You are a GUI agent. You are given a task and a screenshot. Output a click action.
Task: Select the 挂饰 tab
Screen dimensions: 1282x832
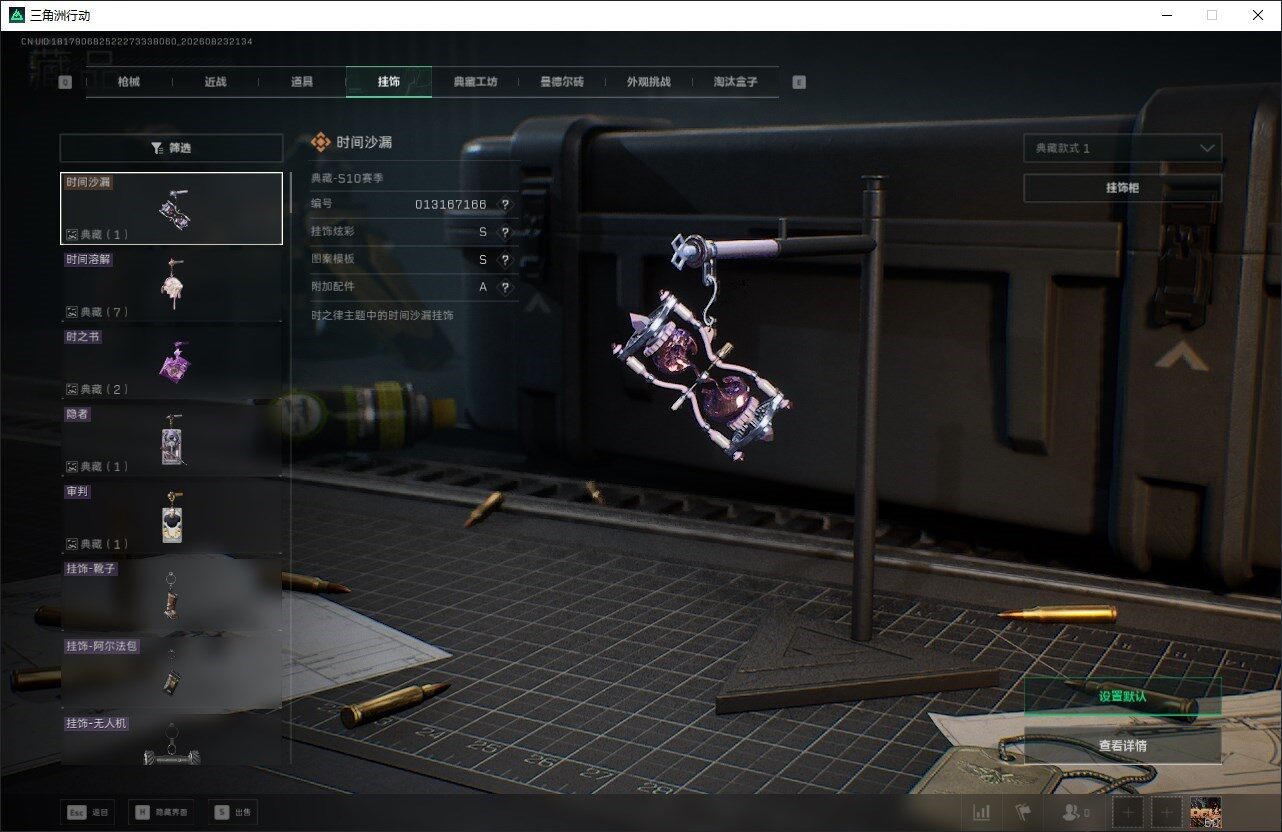click(389, 82)
